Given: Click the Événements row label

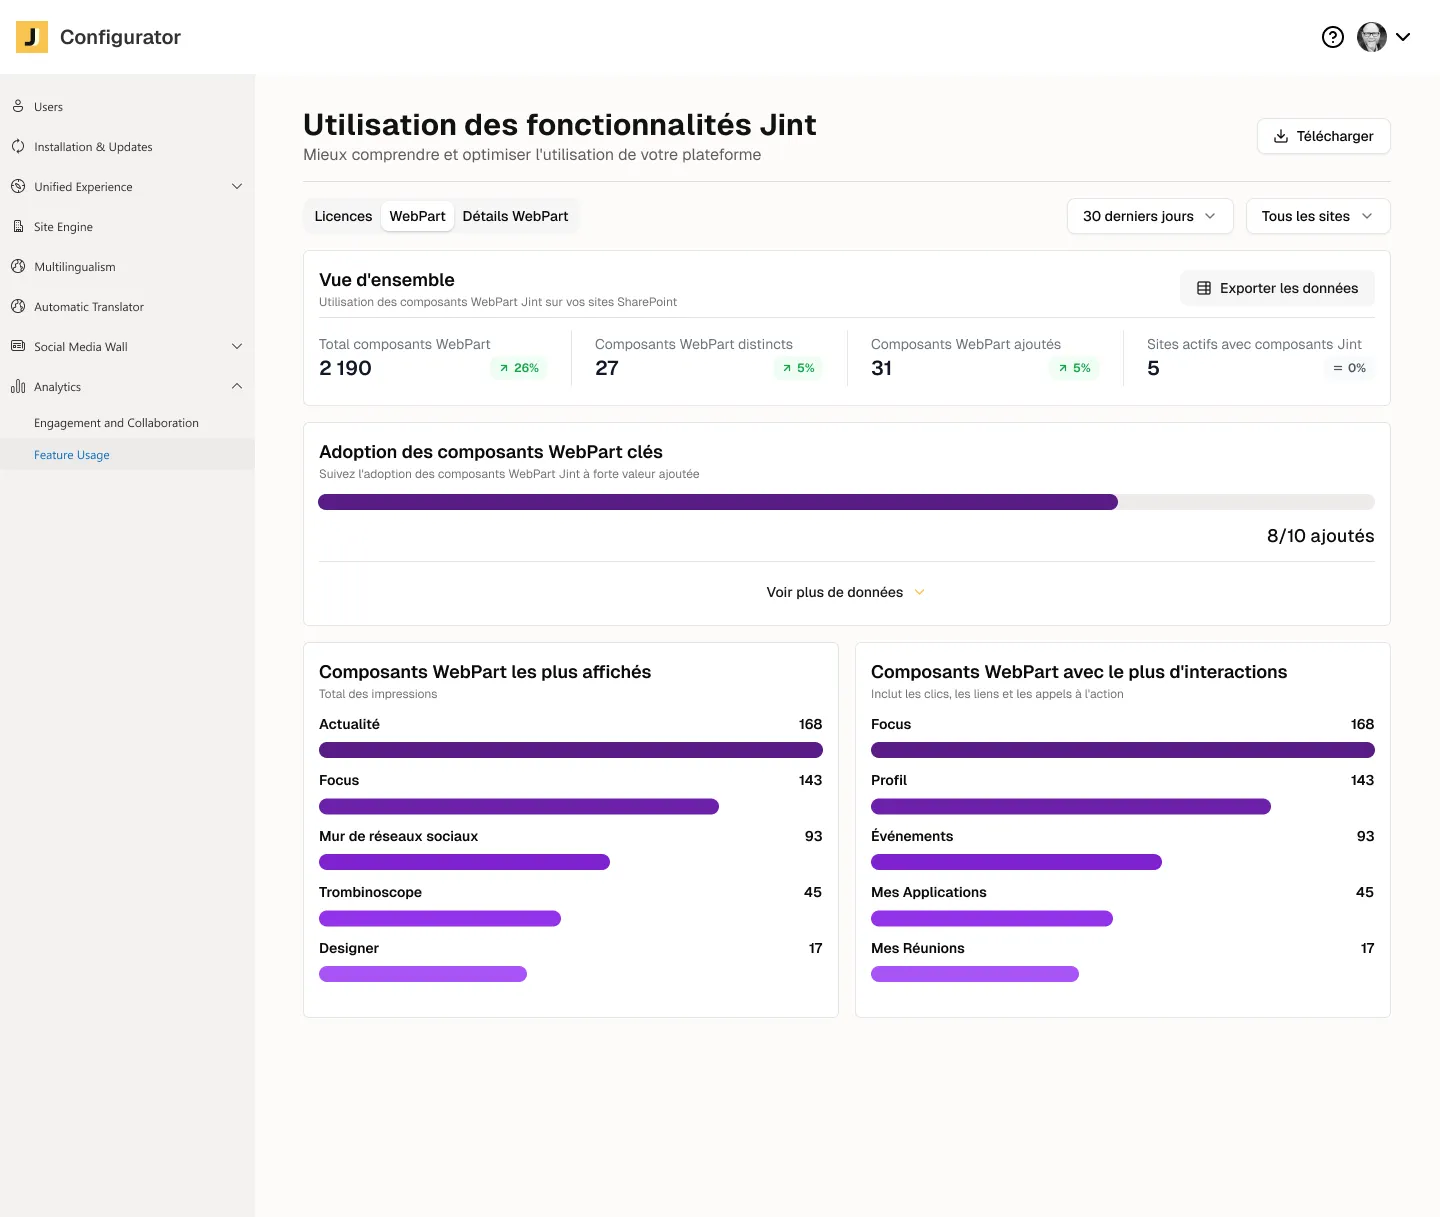Looking at the screenshot, I should pyautogui.click(x=912, y=836).
